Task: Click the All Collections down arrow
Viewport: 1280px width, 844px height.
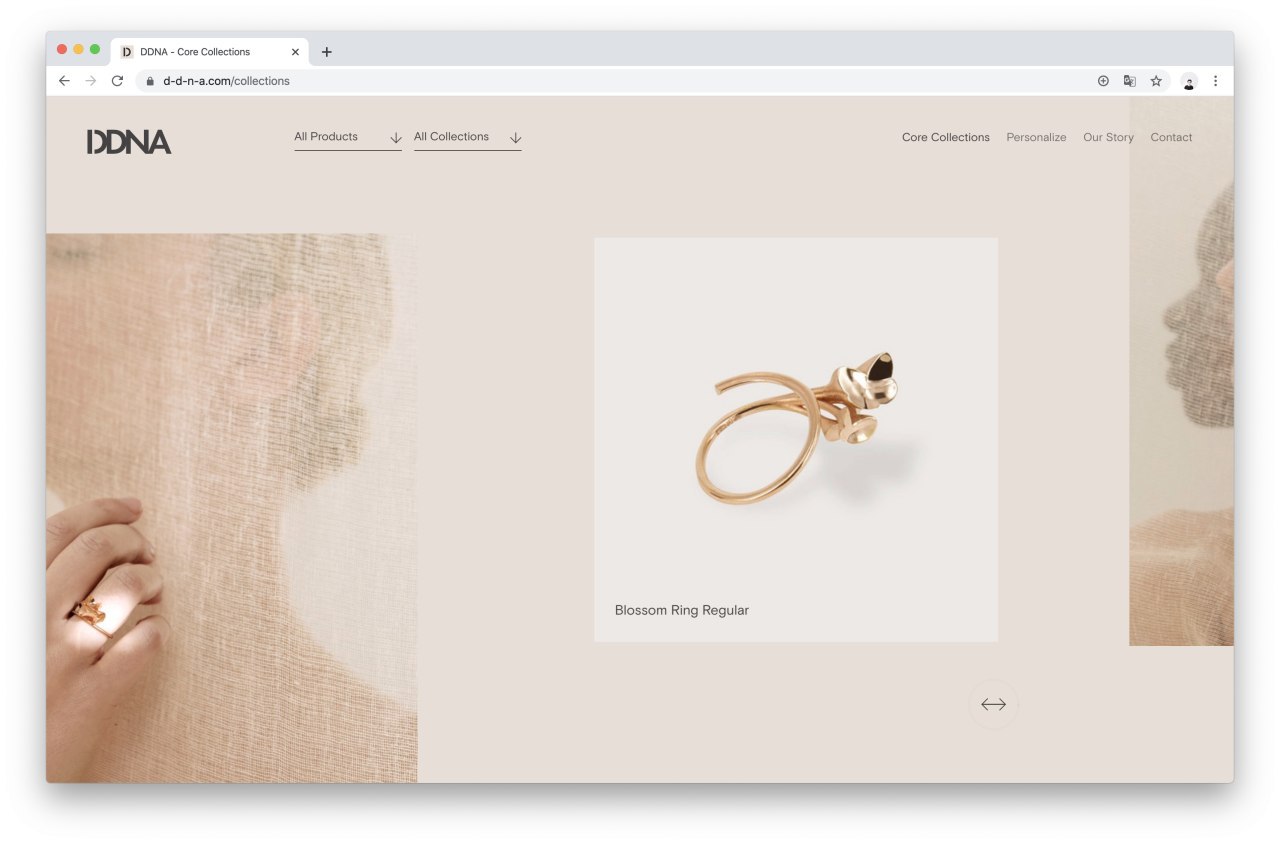Action: point(515,138)
